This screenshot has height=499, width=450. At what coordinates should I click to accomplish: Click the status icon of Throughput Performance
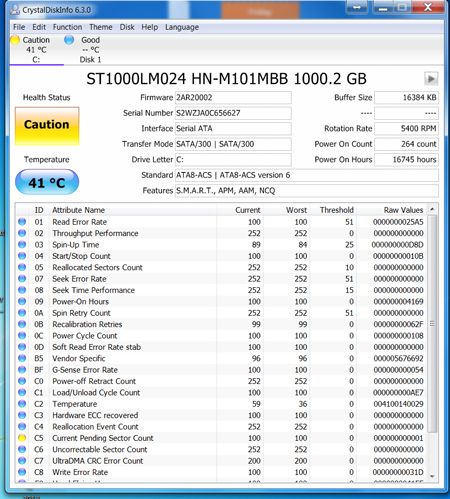coord(22,233)
